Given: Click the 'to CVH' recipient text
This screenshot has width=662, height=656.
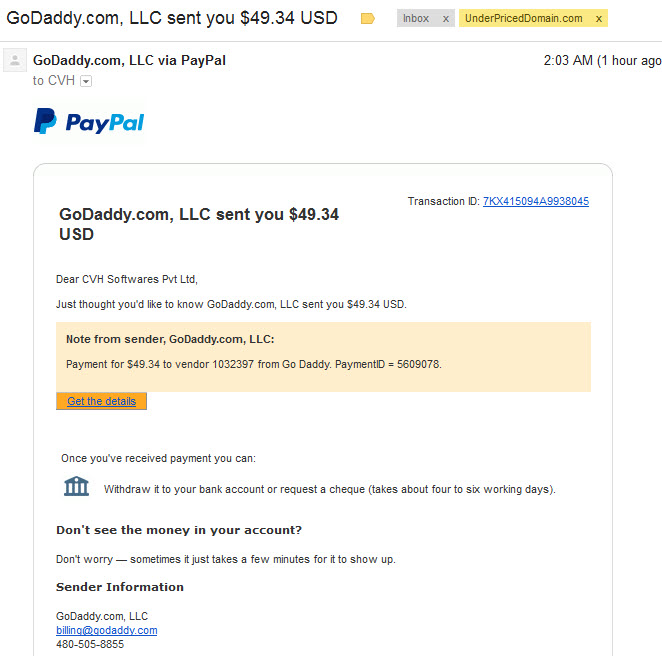Looking at the screenshot, I should pyautogui.click(x=54, y=81).
